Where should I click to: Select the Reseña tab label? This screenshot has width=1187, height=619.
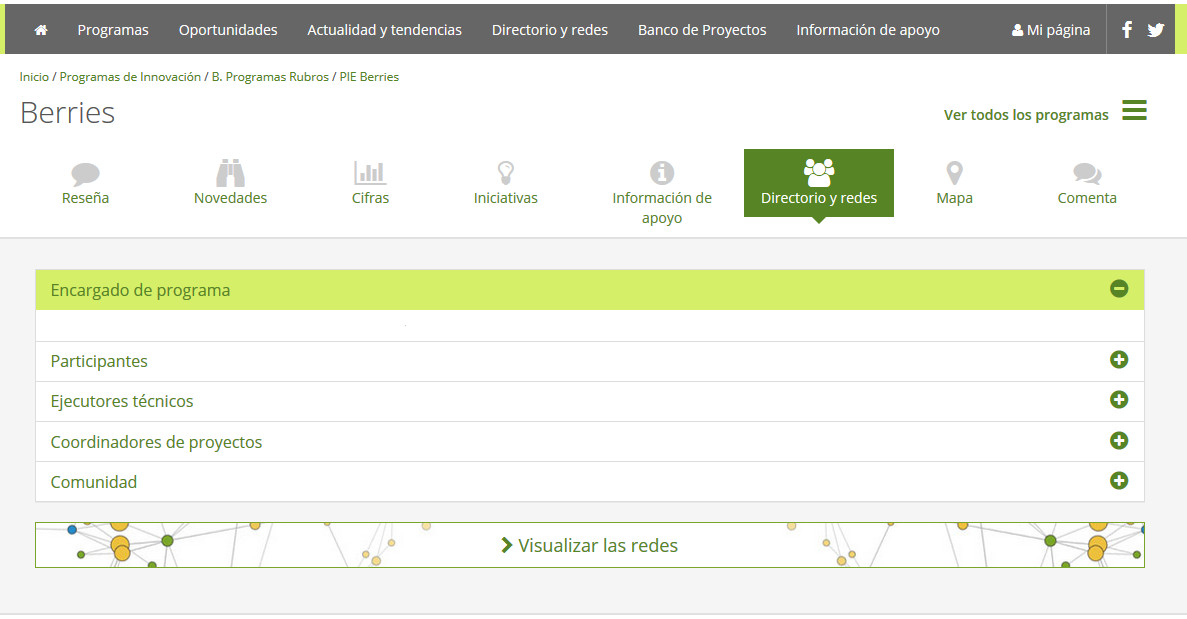pos(86,198)
